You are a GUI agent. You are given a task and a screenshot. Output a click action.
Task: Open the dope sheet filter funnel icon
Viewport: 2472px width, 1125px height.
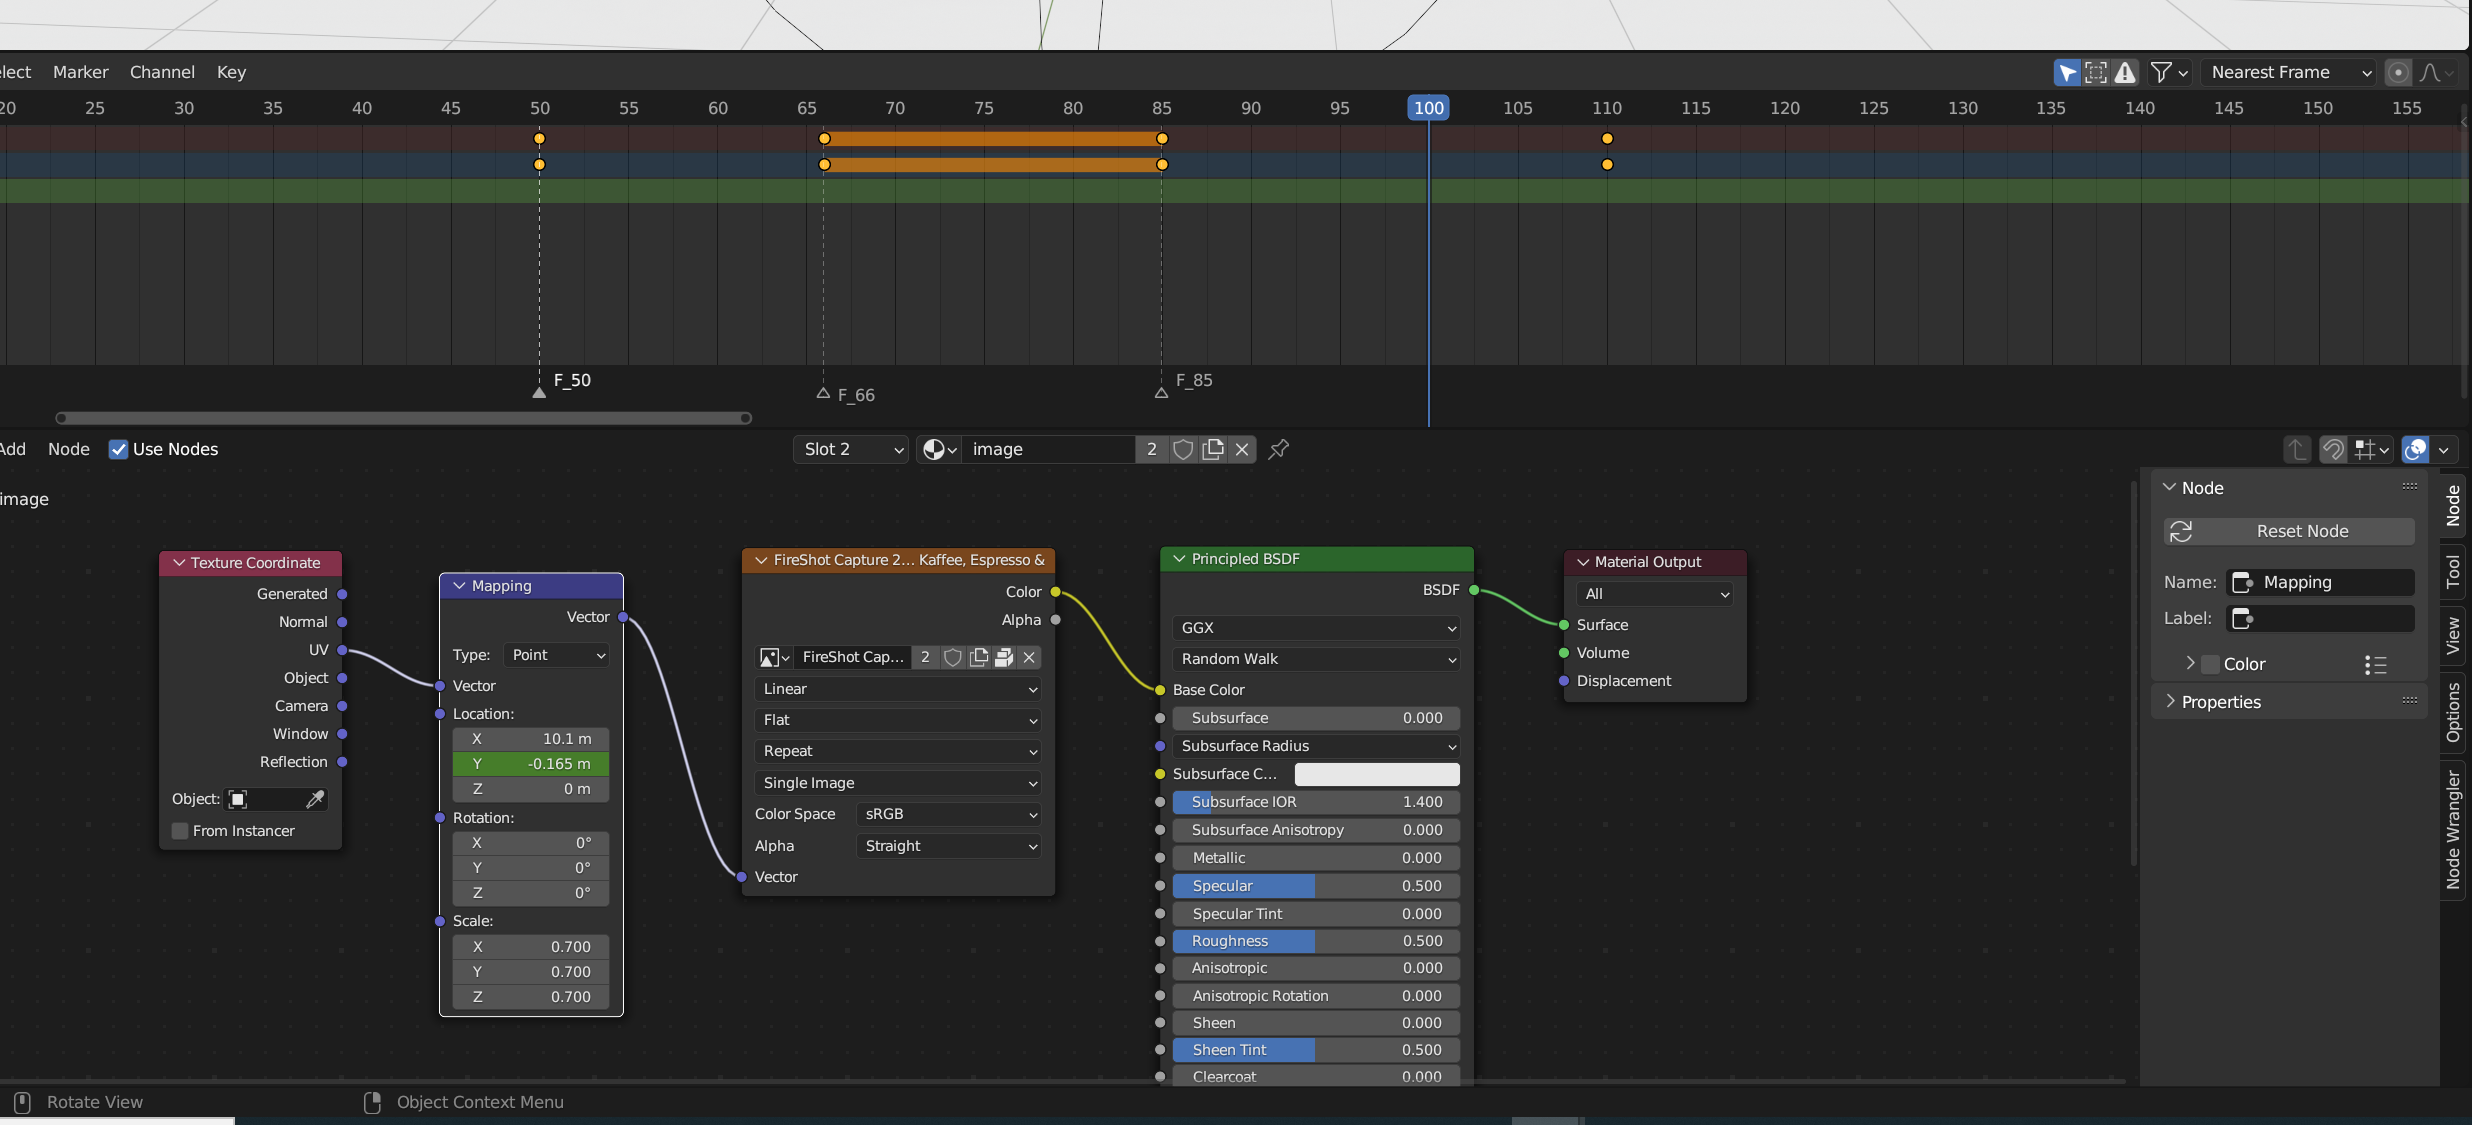pos(2161,72)
